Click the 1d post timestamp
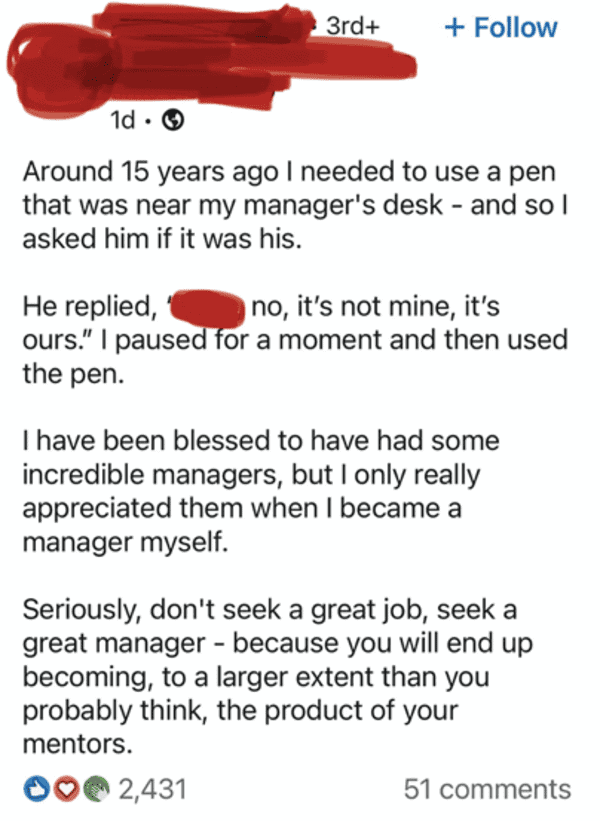600x821 pixels. (x=123, y=121)
